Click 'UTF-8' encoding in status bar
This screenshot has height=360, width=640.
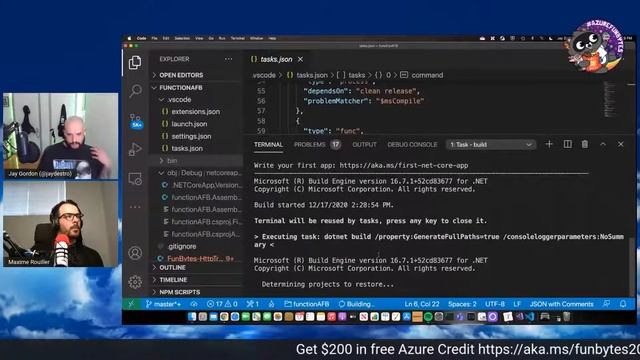(x=495, y=304)
